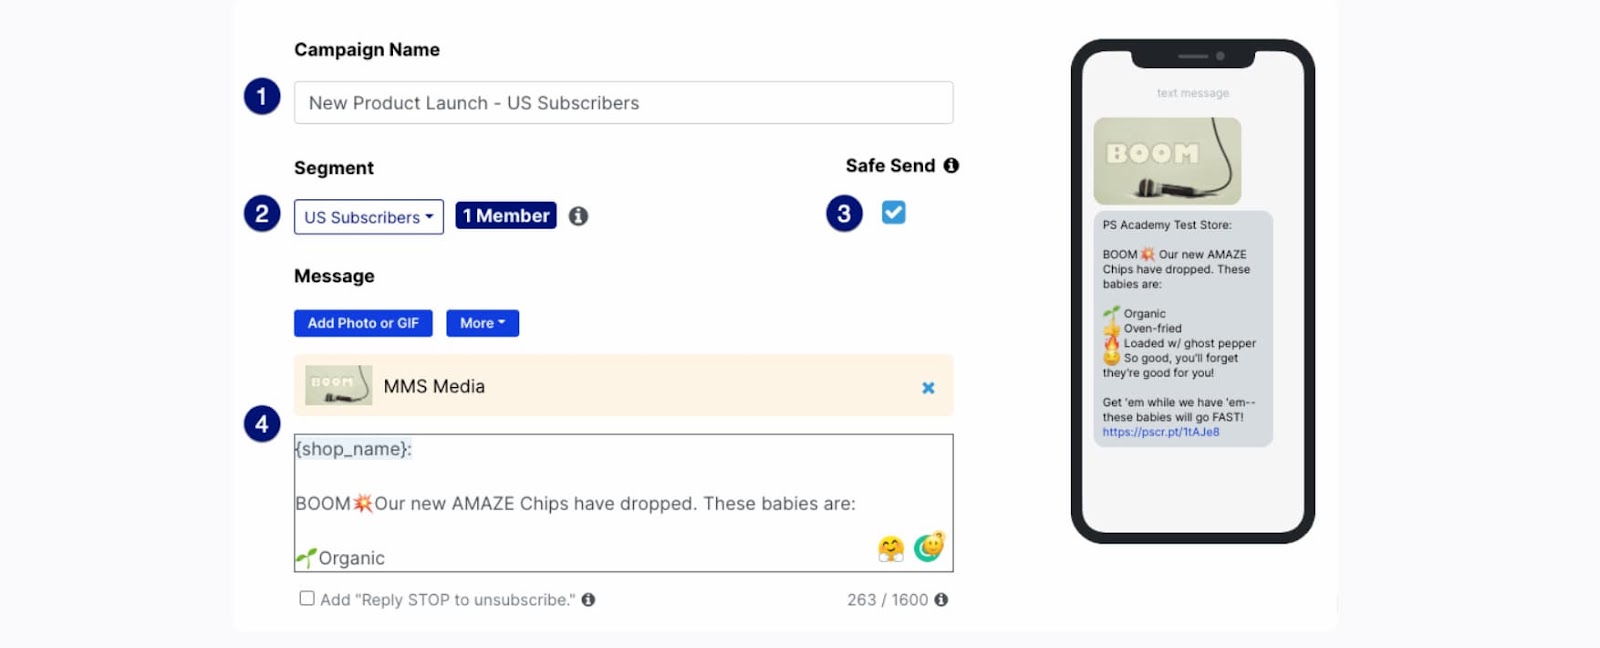
Task: Click inside the message text area
Action: [623, 503]
